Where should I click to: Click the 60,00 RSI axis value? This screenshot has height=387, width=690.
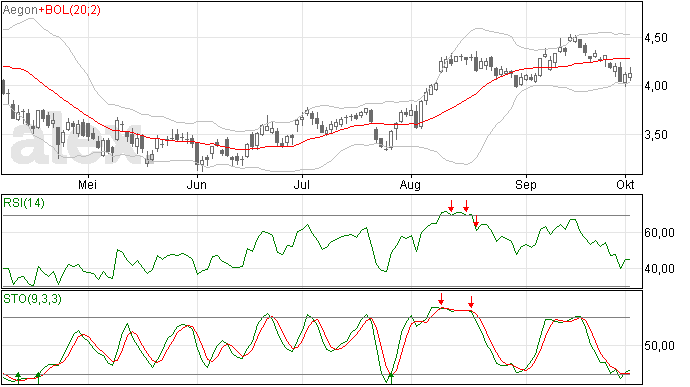tap(659, 233)
